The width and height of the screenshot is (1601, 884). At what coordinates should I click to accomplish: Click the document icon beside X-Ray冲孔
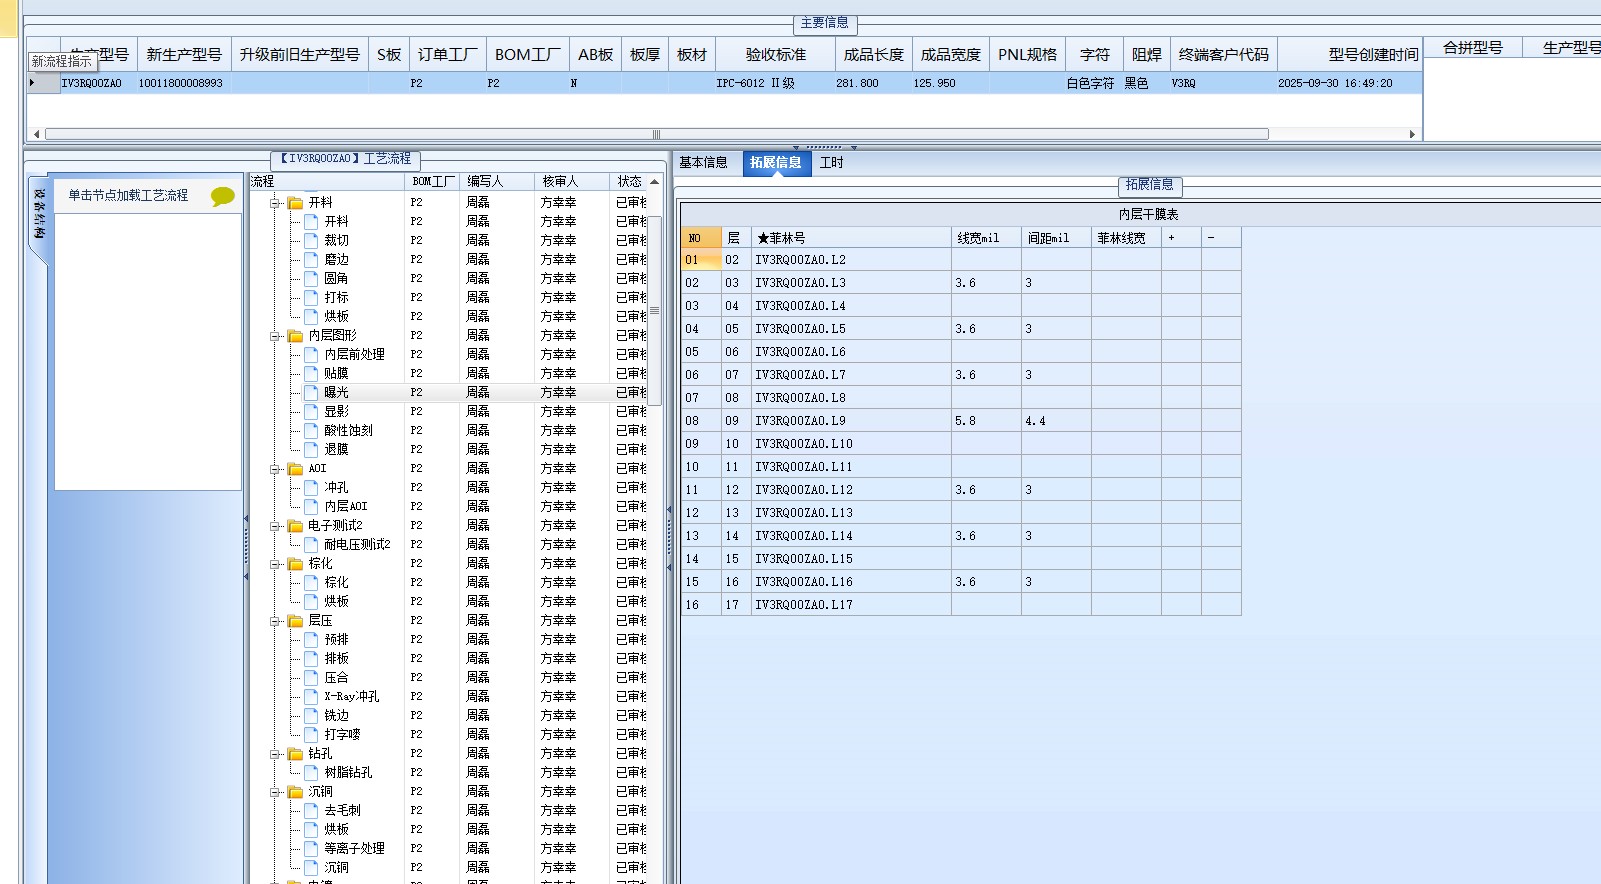point(311,696)
